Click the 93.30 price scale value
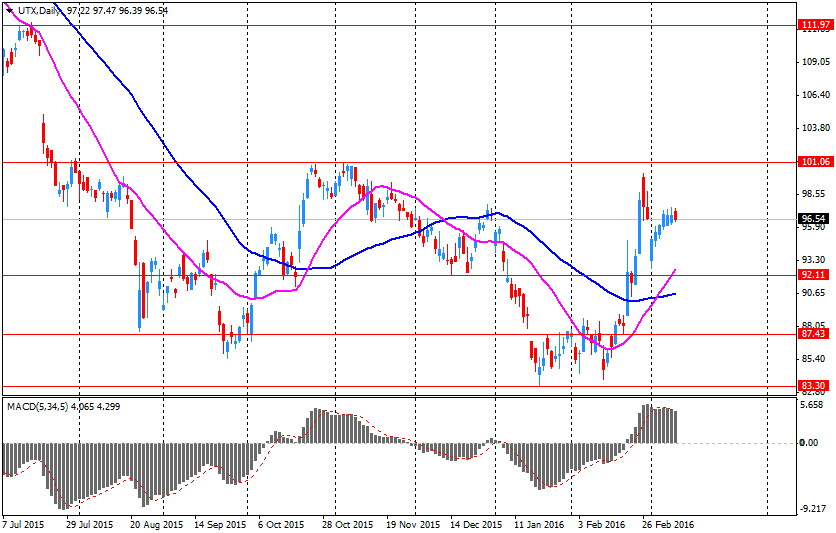 (814, 260)
